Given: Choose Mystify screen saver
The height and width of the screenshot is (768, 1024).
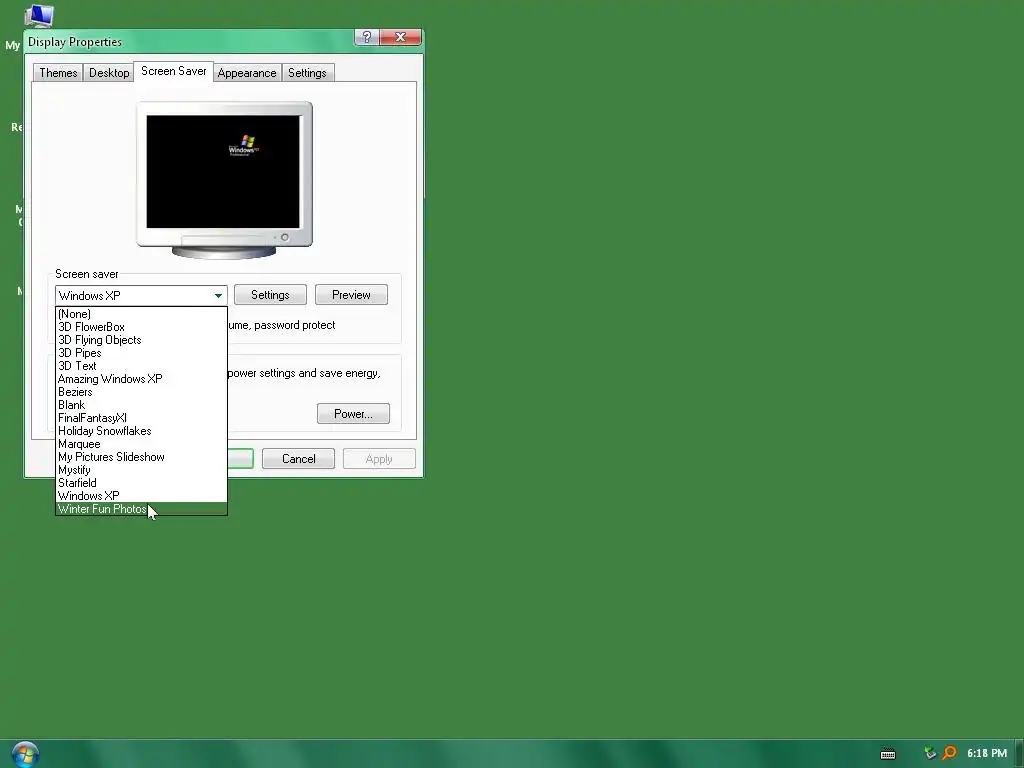Looking at the screenshot, I should [x=141, y=470].
